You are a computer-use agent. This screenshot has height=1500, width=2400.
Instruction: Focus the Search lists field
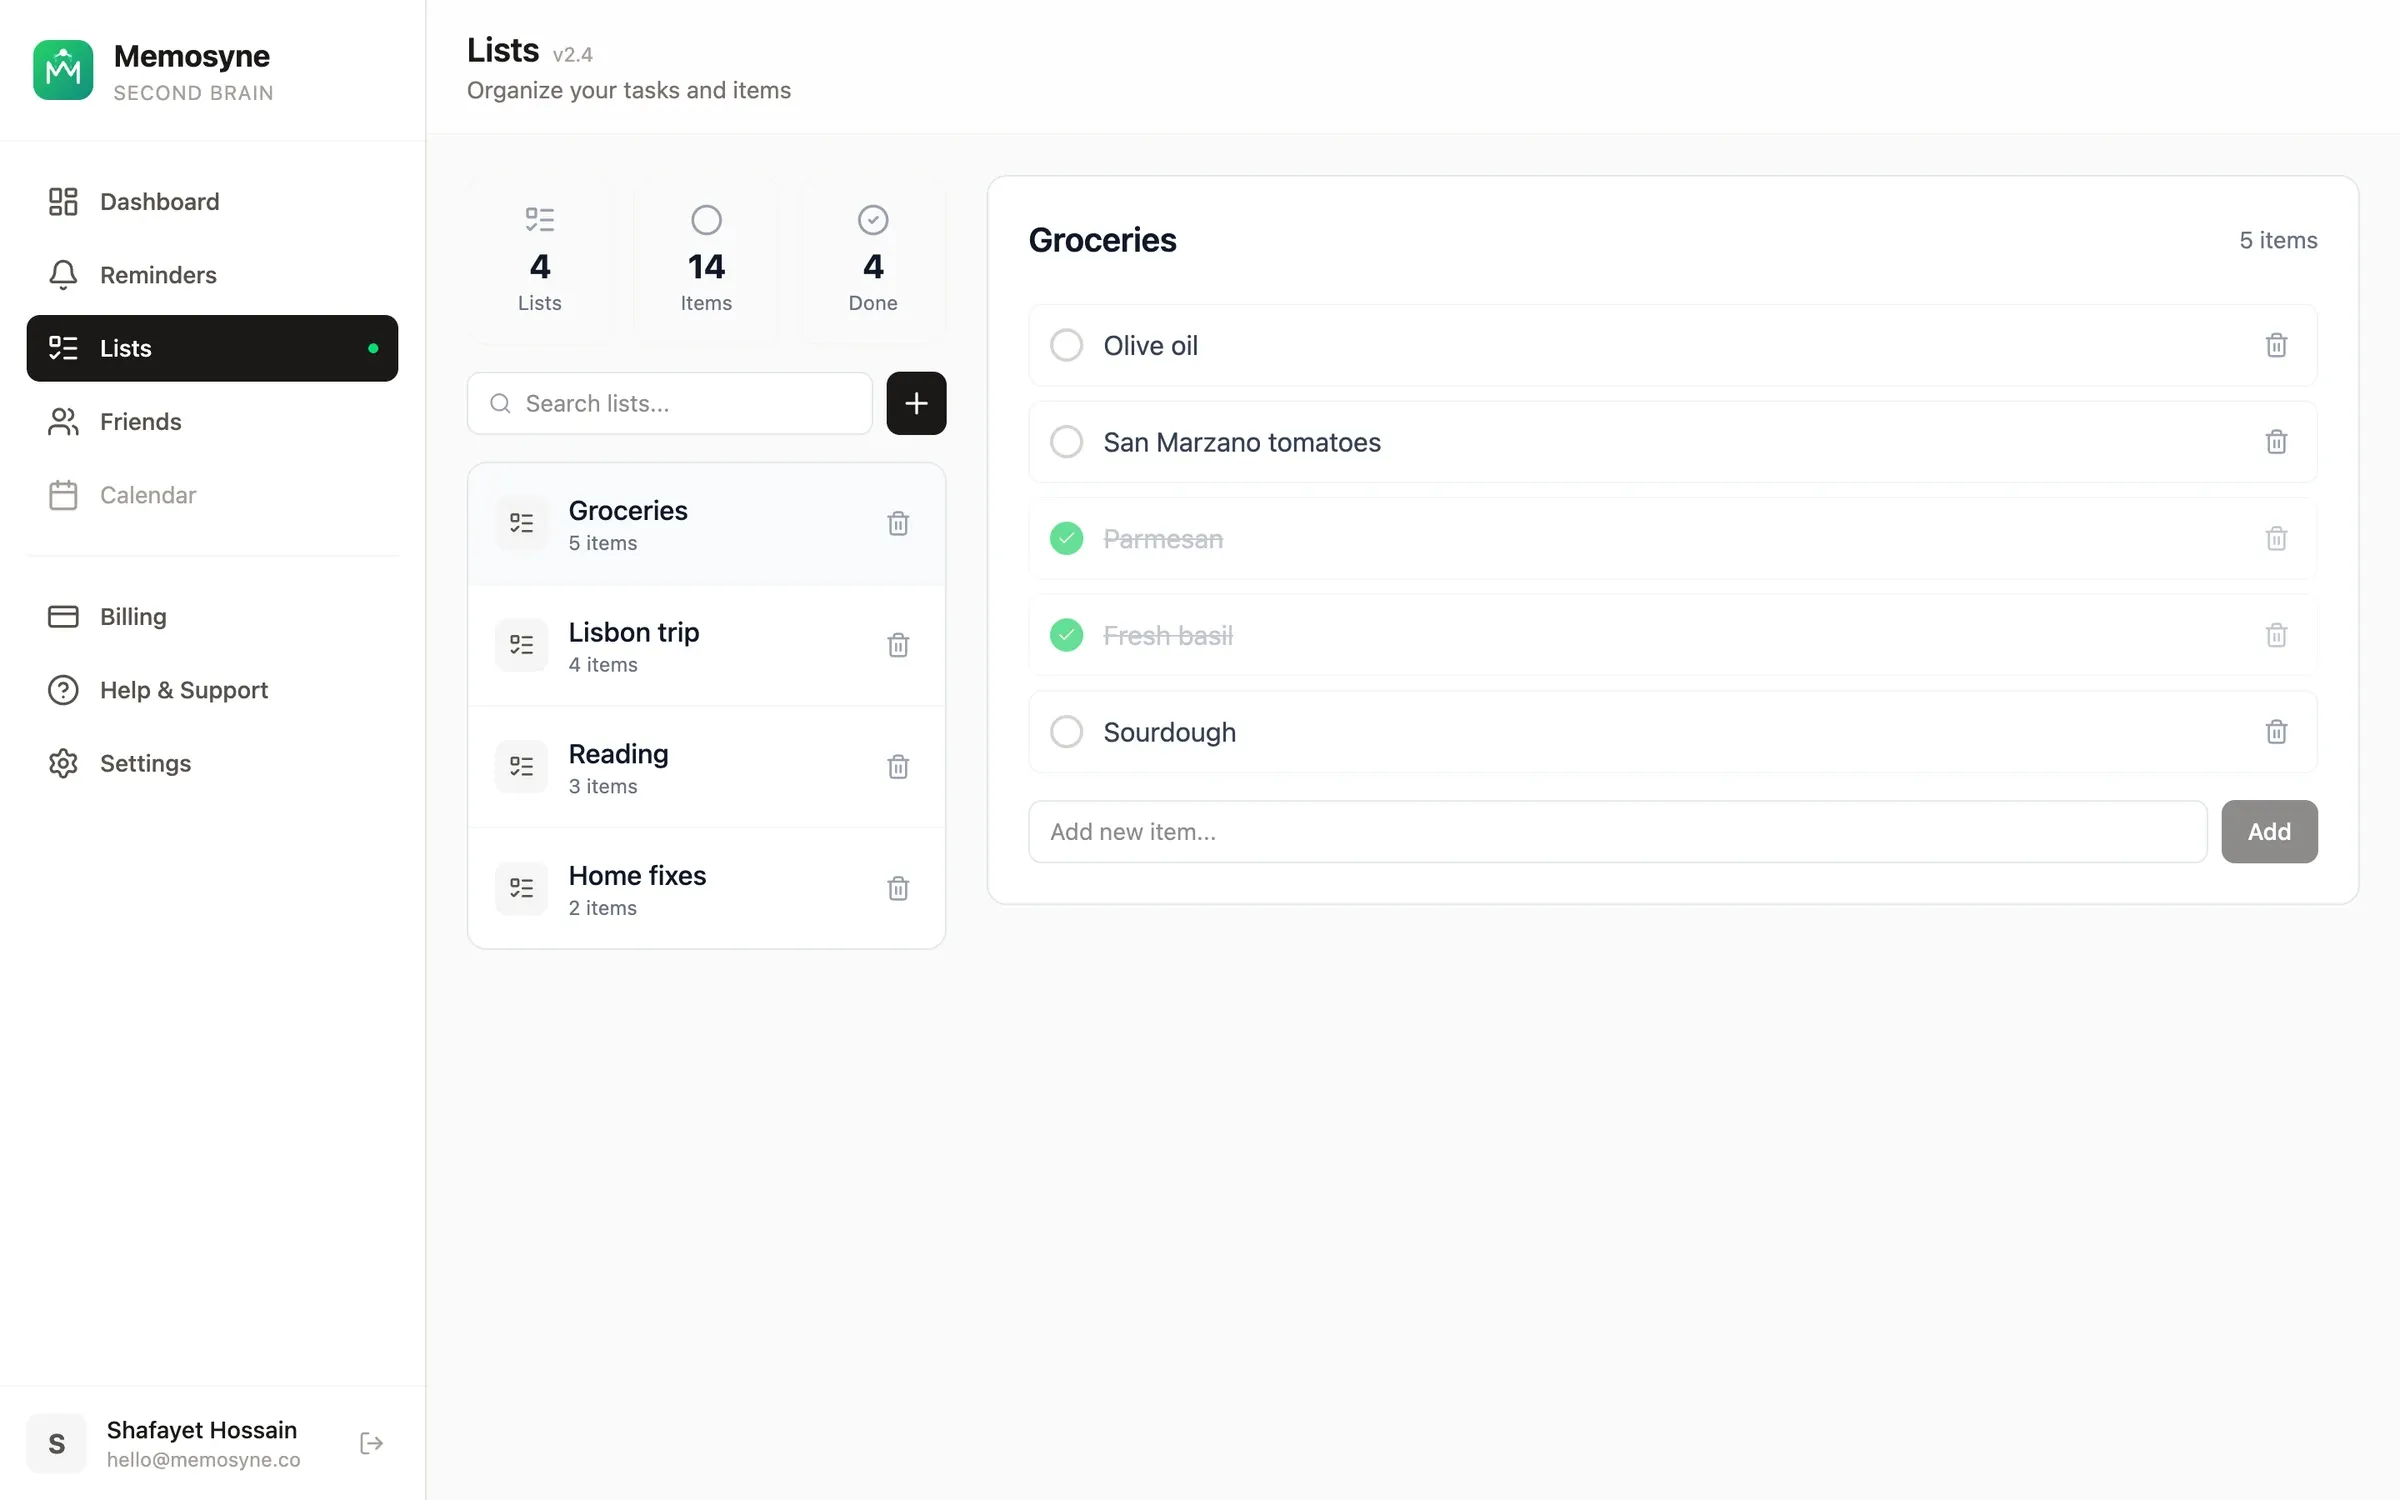pos(670,403)
